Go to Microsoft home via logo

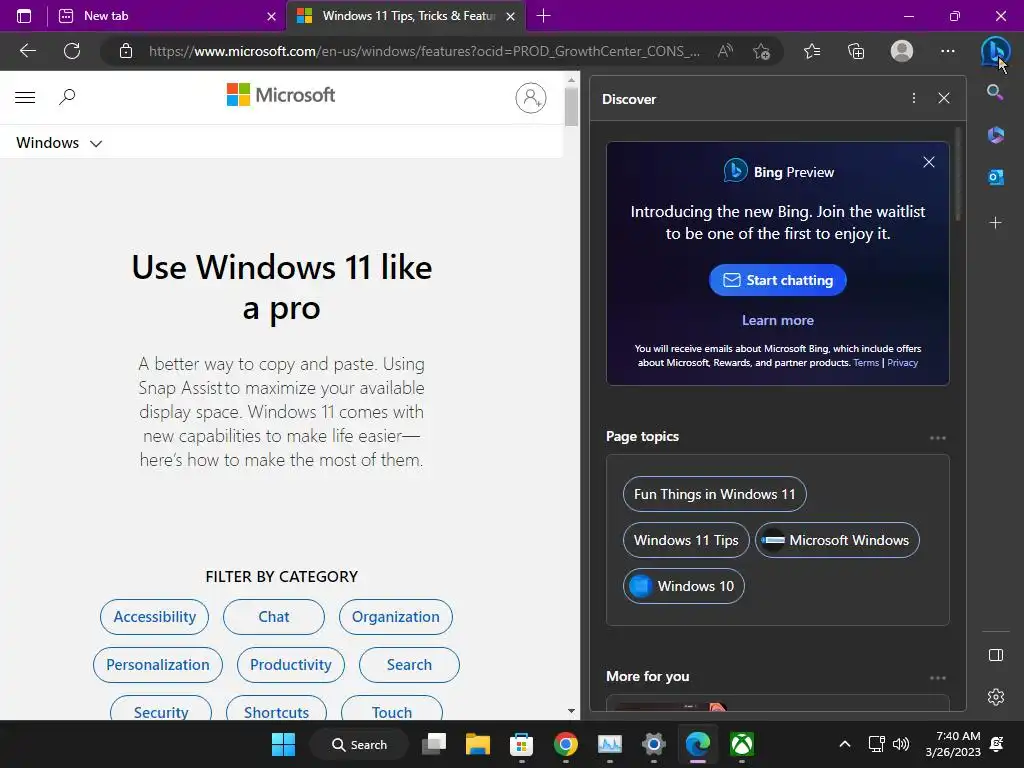tap(281, 95)
